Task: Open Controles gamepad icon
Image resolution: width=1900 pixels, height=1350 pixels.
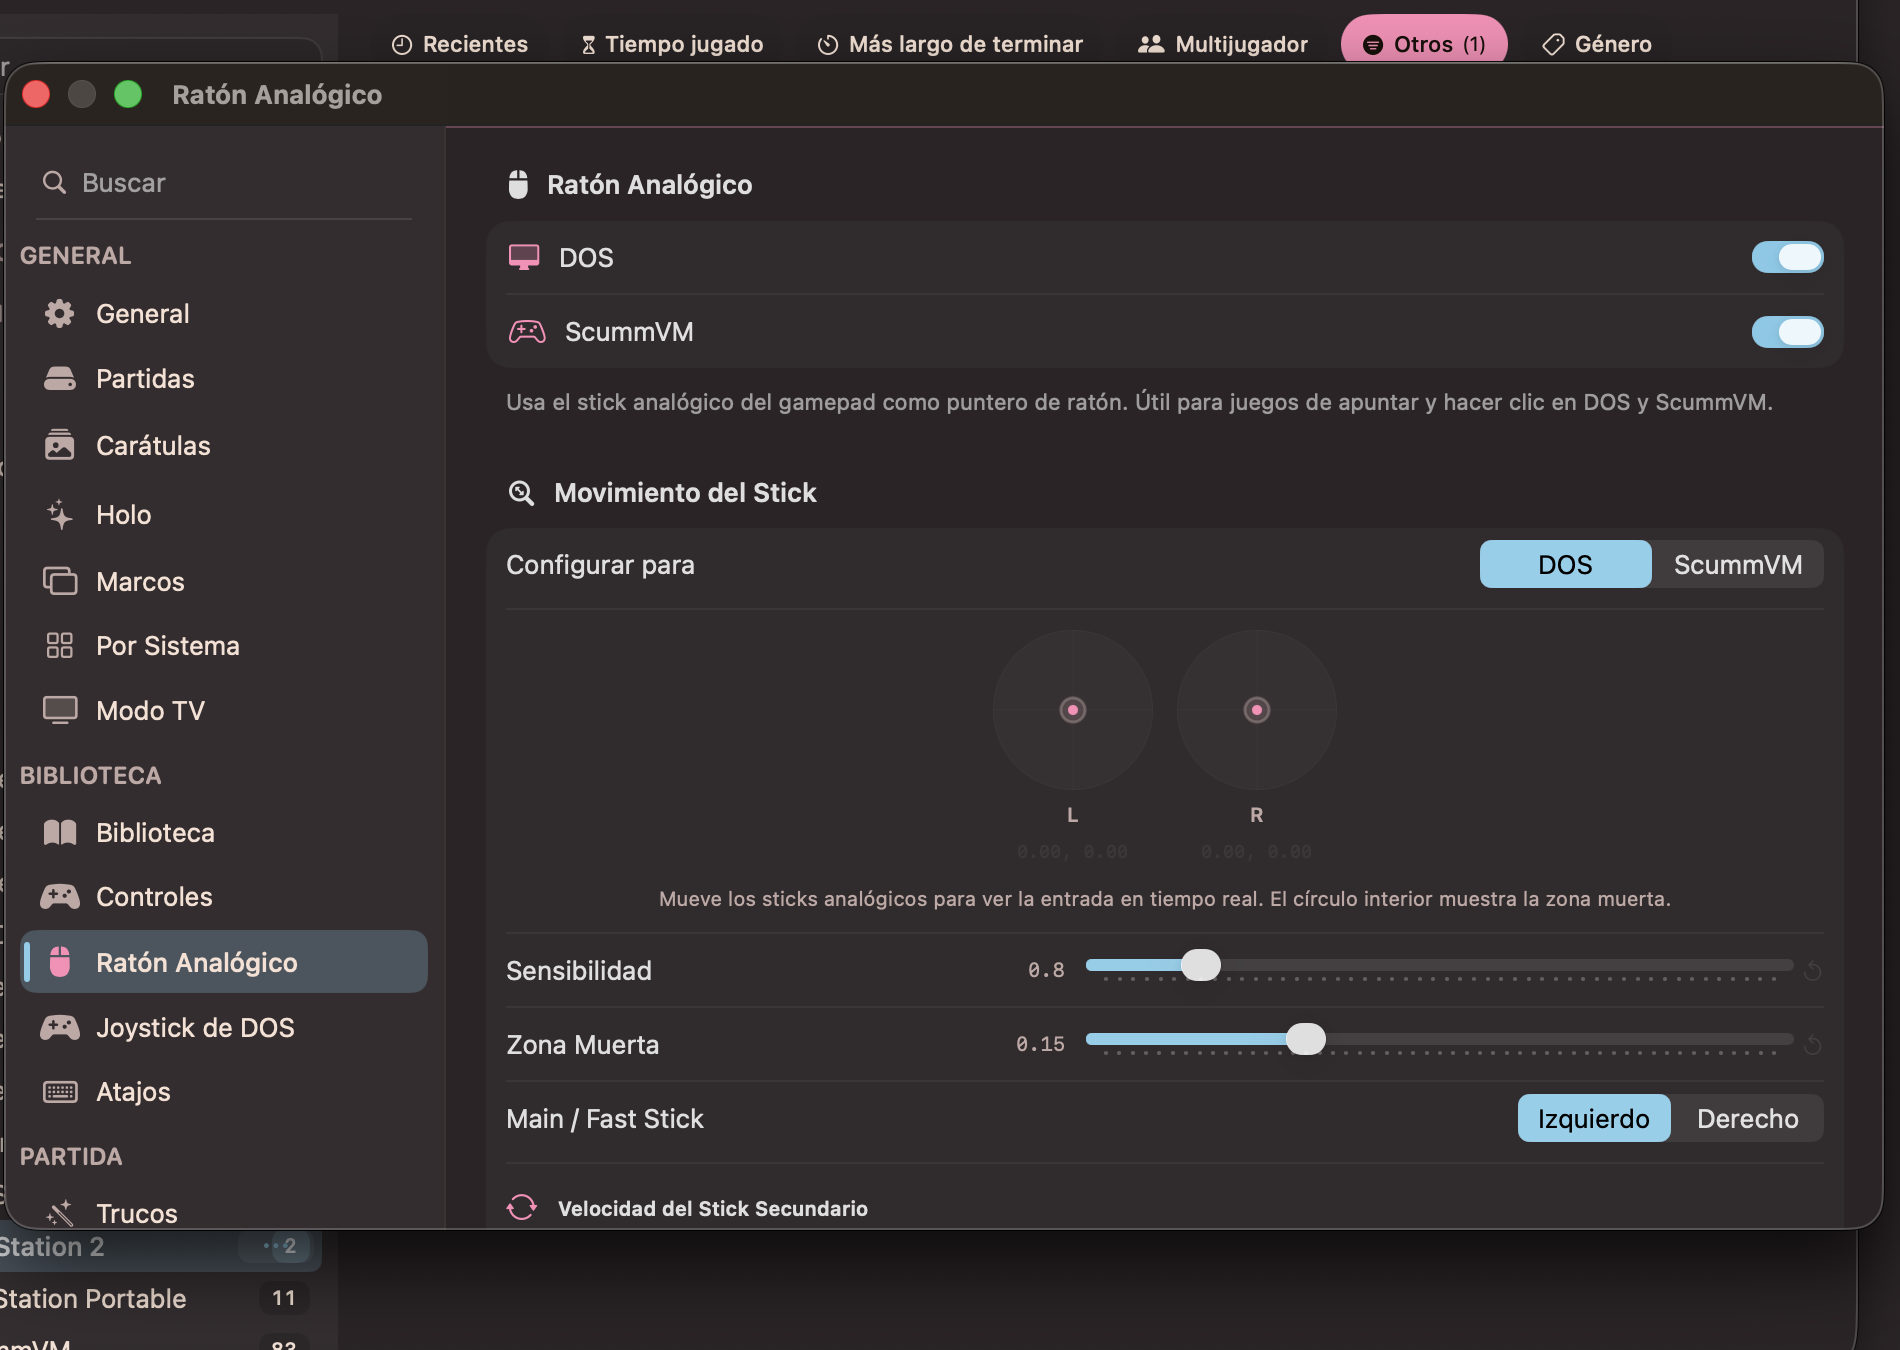Action: [x=60, y=897]
